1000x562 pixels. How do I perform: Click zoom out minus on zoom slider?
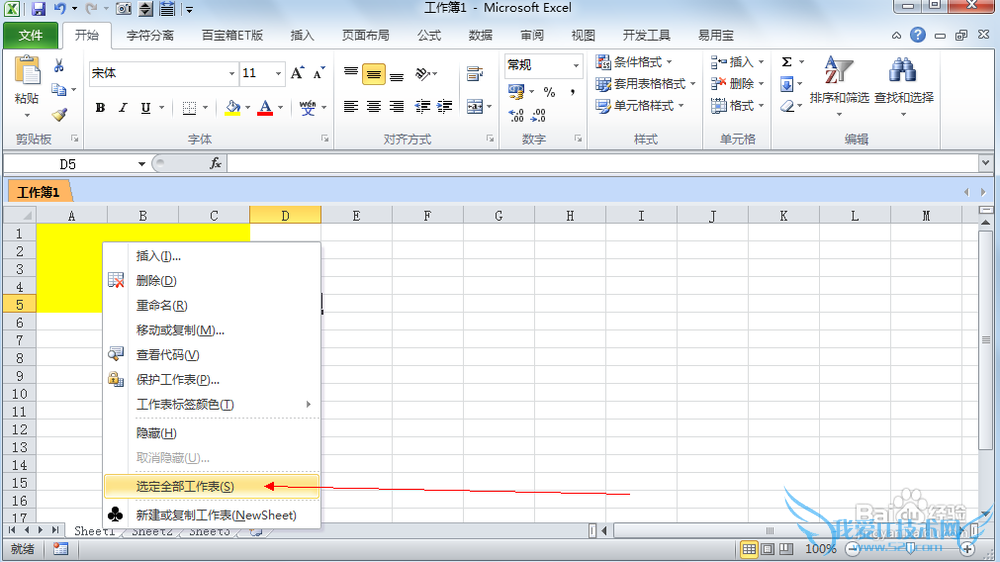pyautogui.click(x=853, y=549)
